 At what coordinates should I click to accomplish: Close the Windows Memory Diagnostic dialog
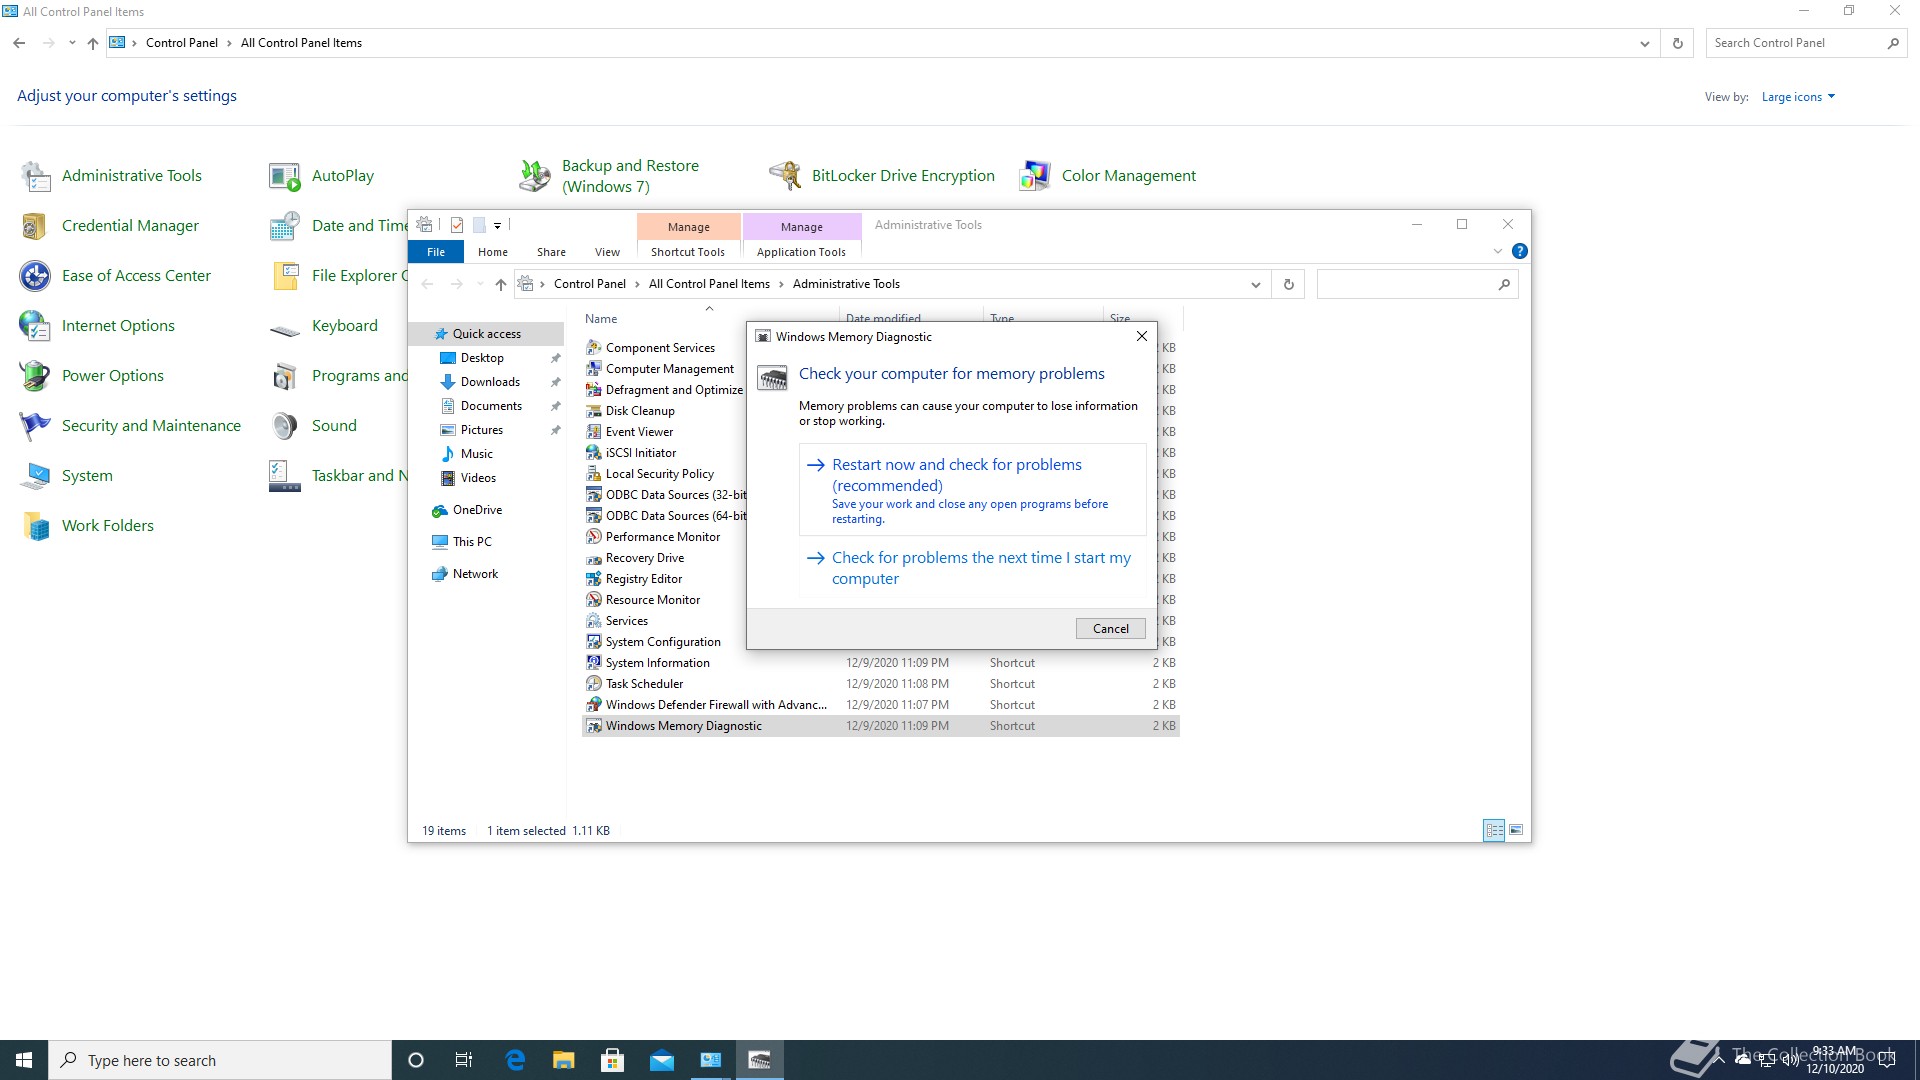1141,337
